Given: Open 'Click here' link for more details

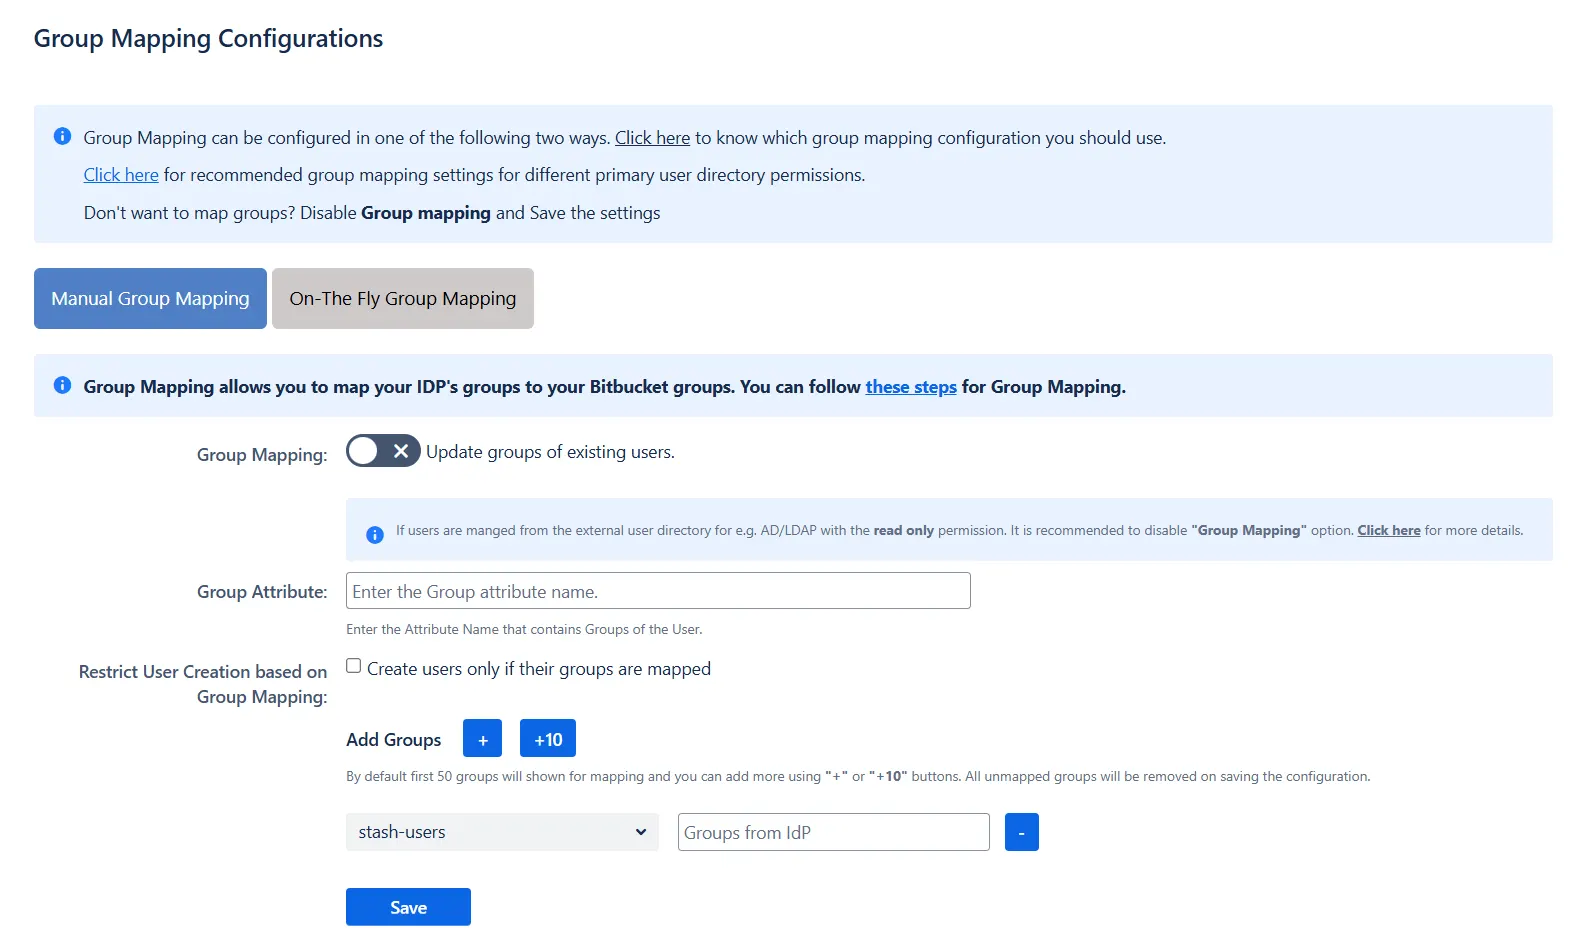Looking at the screenshot, I should click(1389, 530).
